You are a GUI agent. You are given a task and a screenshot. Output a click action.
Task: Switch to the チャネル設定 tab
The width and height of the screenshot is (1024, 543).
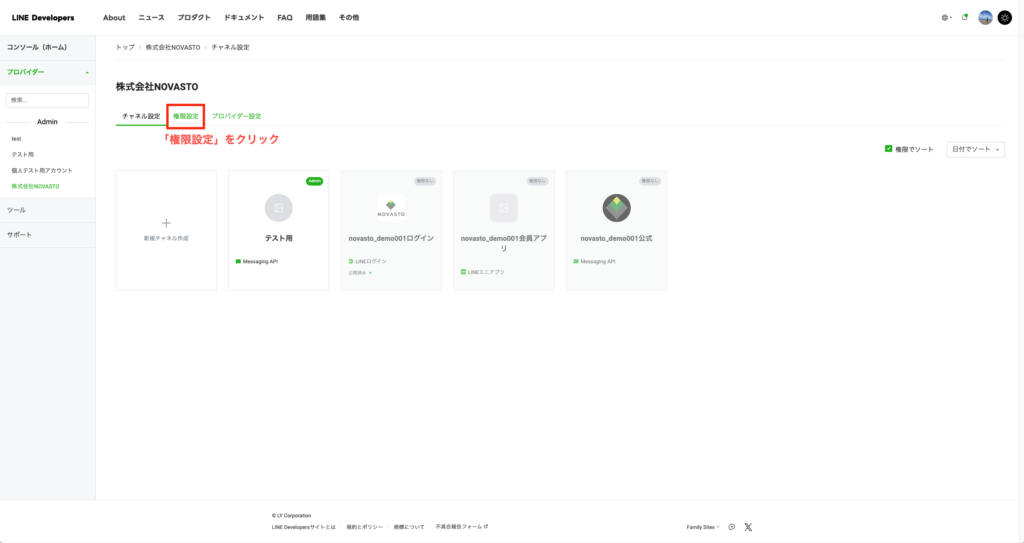(x=141, y=116)
